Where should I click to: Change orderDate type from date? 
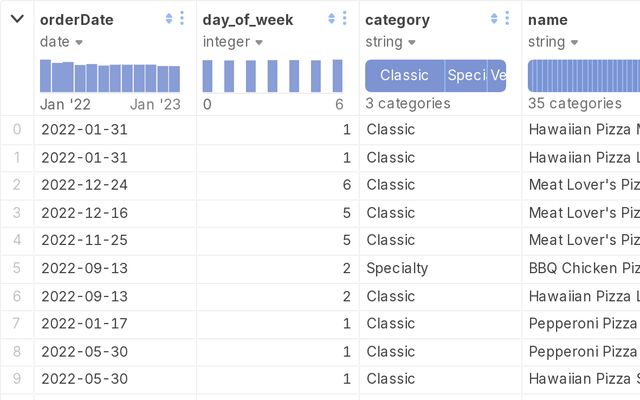(x=61, y=42)
